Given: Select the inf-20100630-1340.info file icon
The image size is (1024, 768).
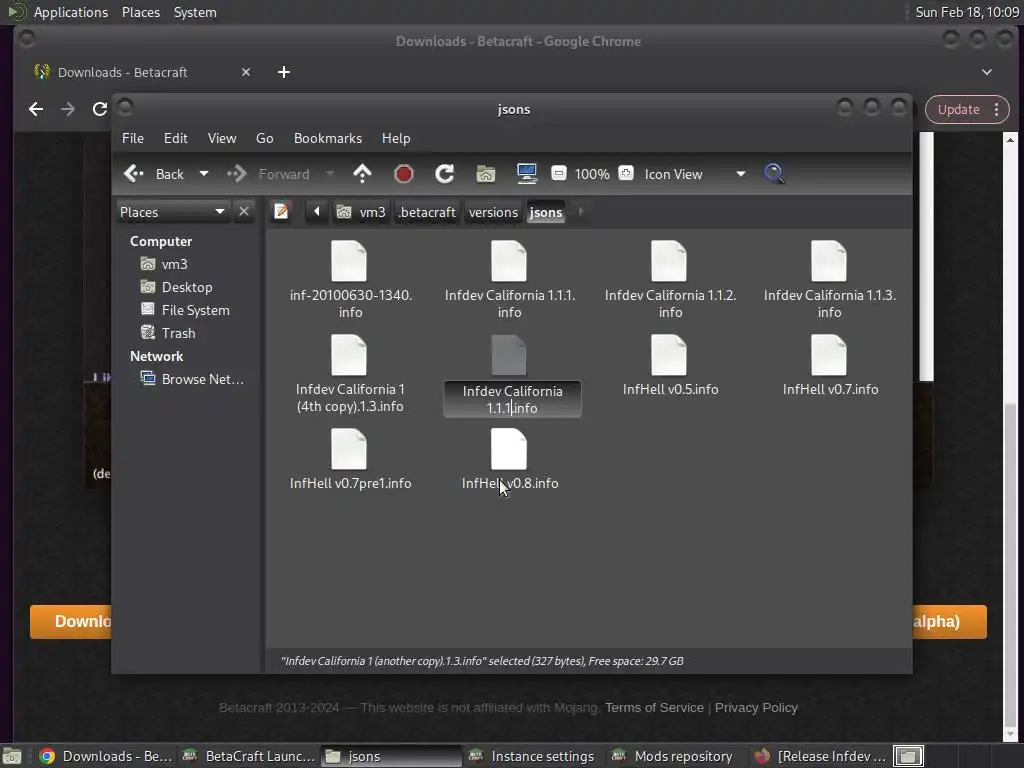Looking at the screenshot, I should coord(349,261).
